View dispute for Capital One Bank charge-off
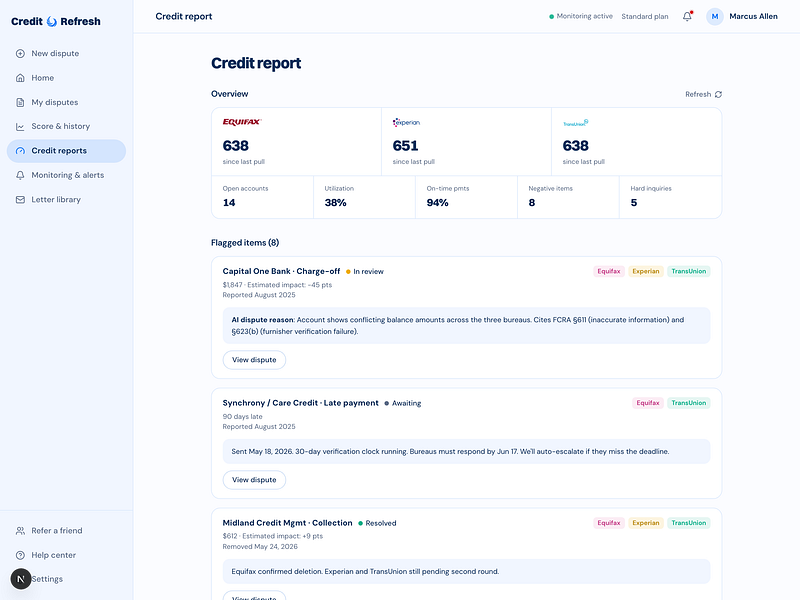800x600 pixels. (x=254, y=360)
